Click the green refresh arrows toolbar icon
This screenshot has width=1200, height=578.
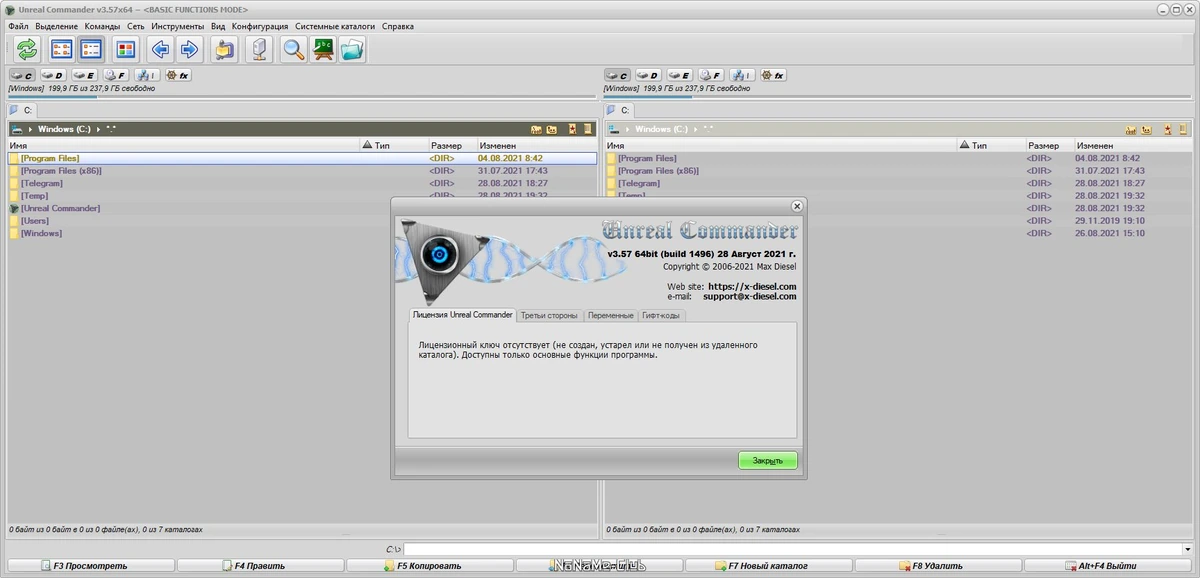click(x=27, y=49)
